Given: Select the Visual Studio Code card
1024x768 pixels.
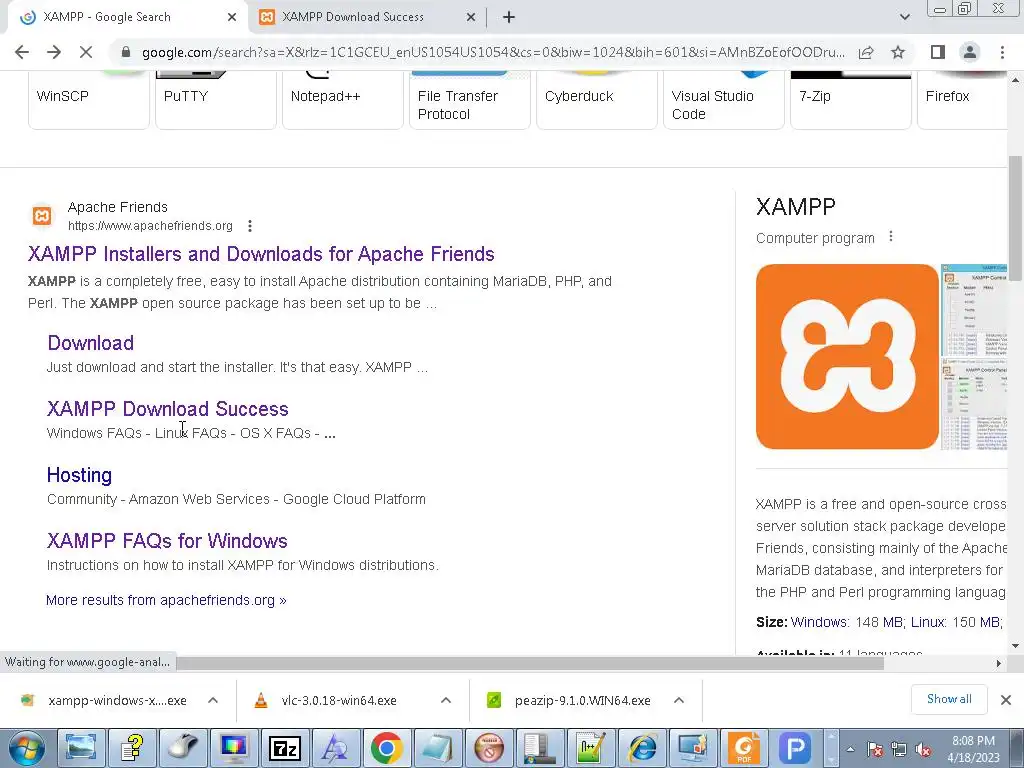Looking at the screenshot, I should point(724,101).
